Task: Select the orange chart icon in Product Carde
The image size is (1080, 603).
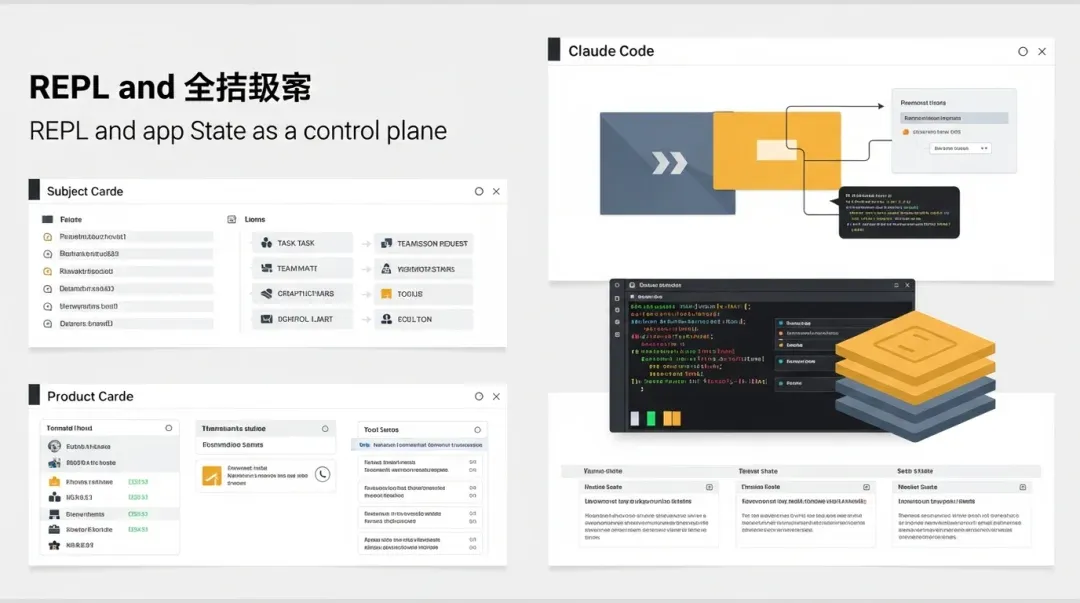Action: coord(212,477)
